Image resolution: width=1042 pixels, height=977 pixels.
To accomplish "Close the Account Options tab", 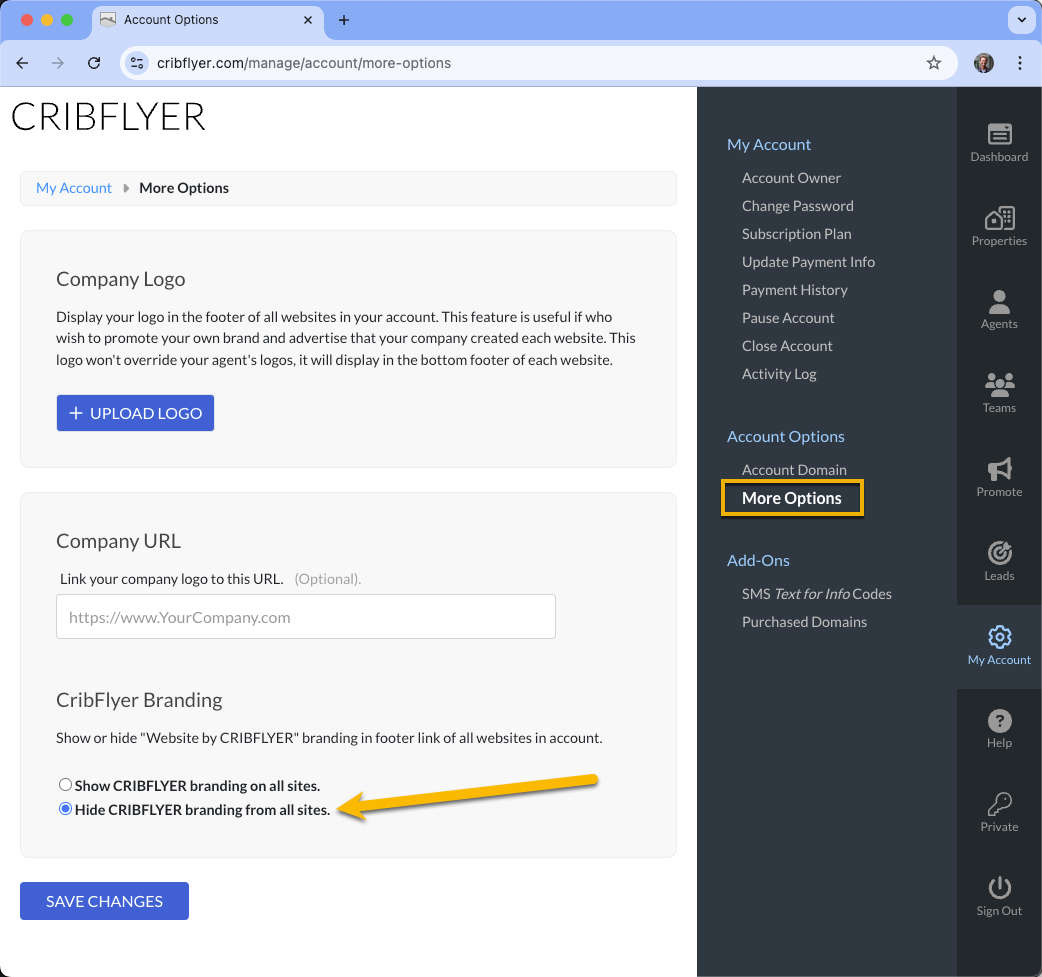I will pyautogui.click(x=308, y=20).
